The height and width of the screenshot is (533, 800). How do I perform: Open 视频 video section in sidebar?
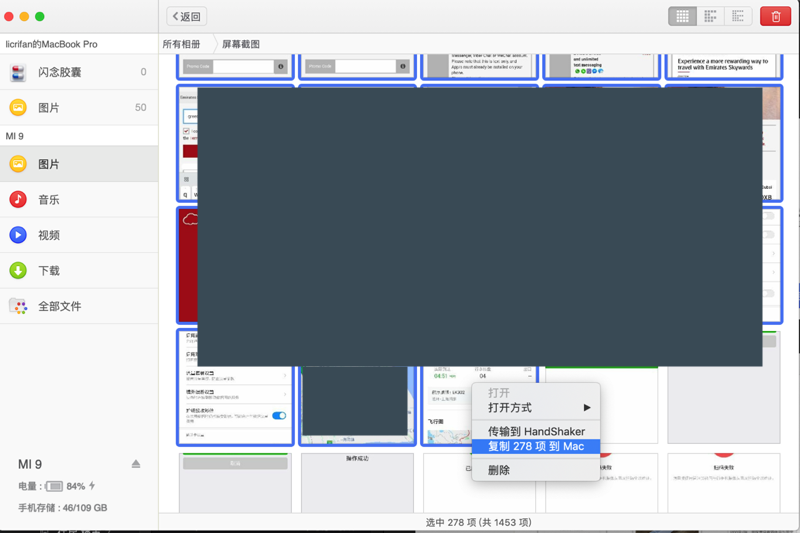(48, 235)
